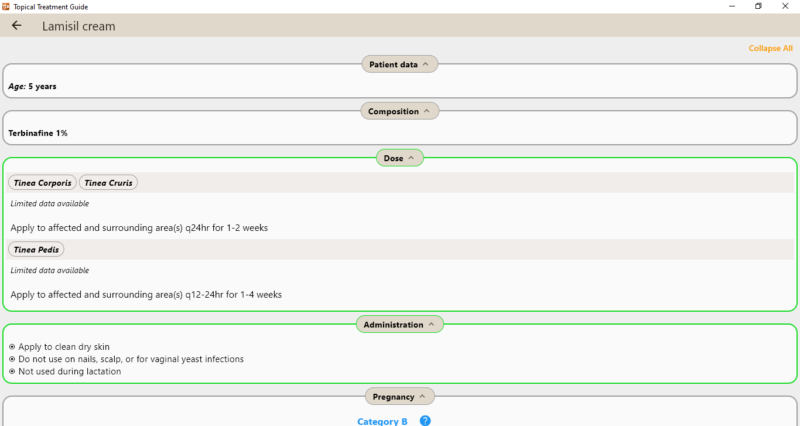The height and width of the screenshot is (426, 800).
Task: Close the Topical Treatment Guide window
Action: tap(785, 6)
